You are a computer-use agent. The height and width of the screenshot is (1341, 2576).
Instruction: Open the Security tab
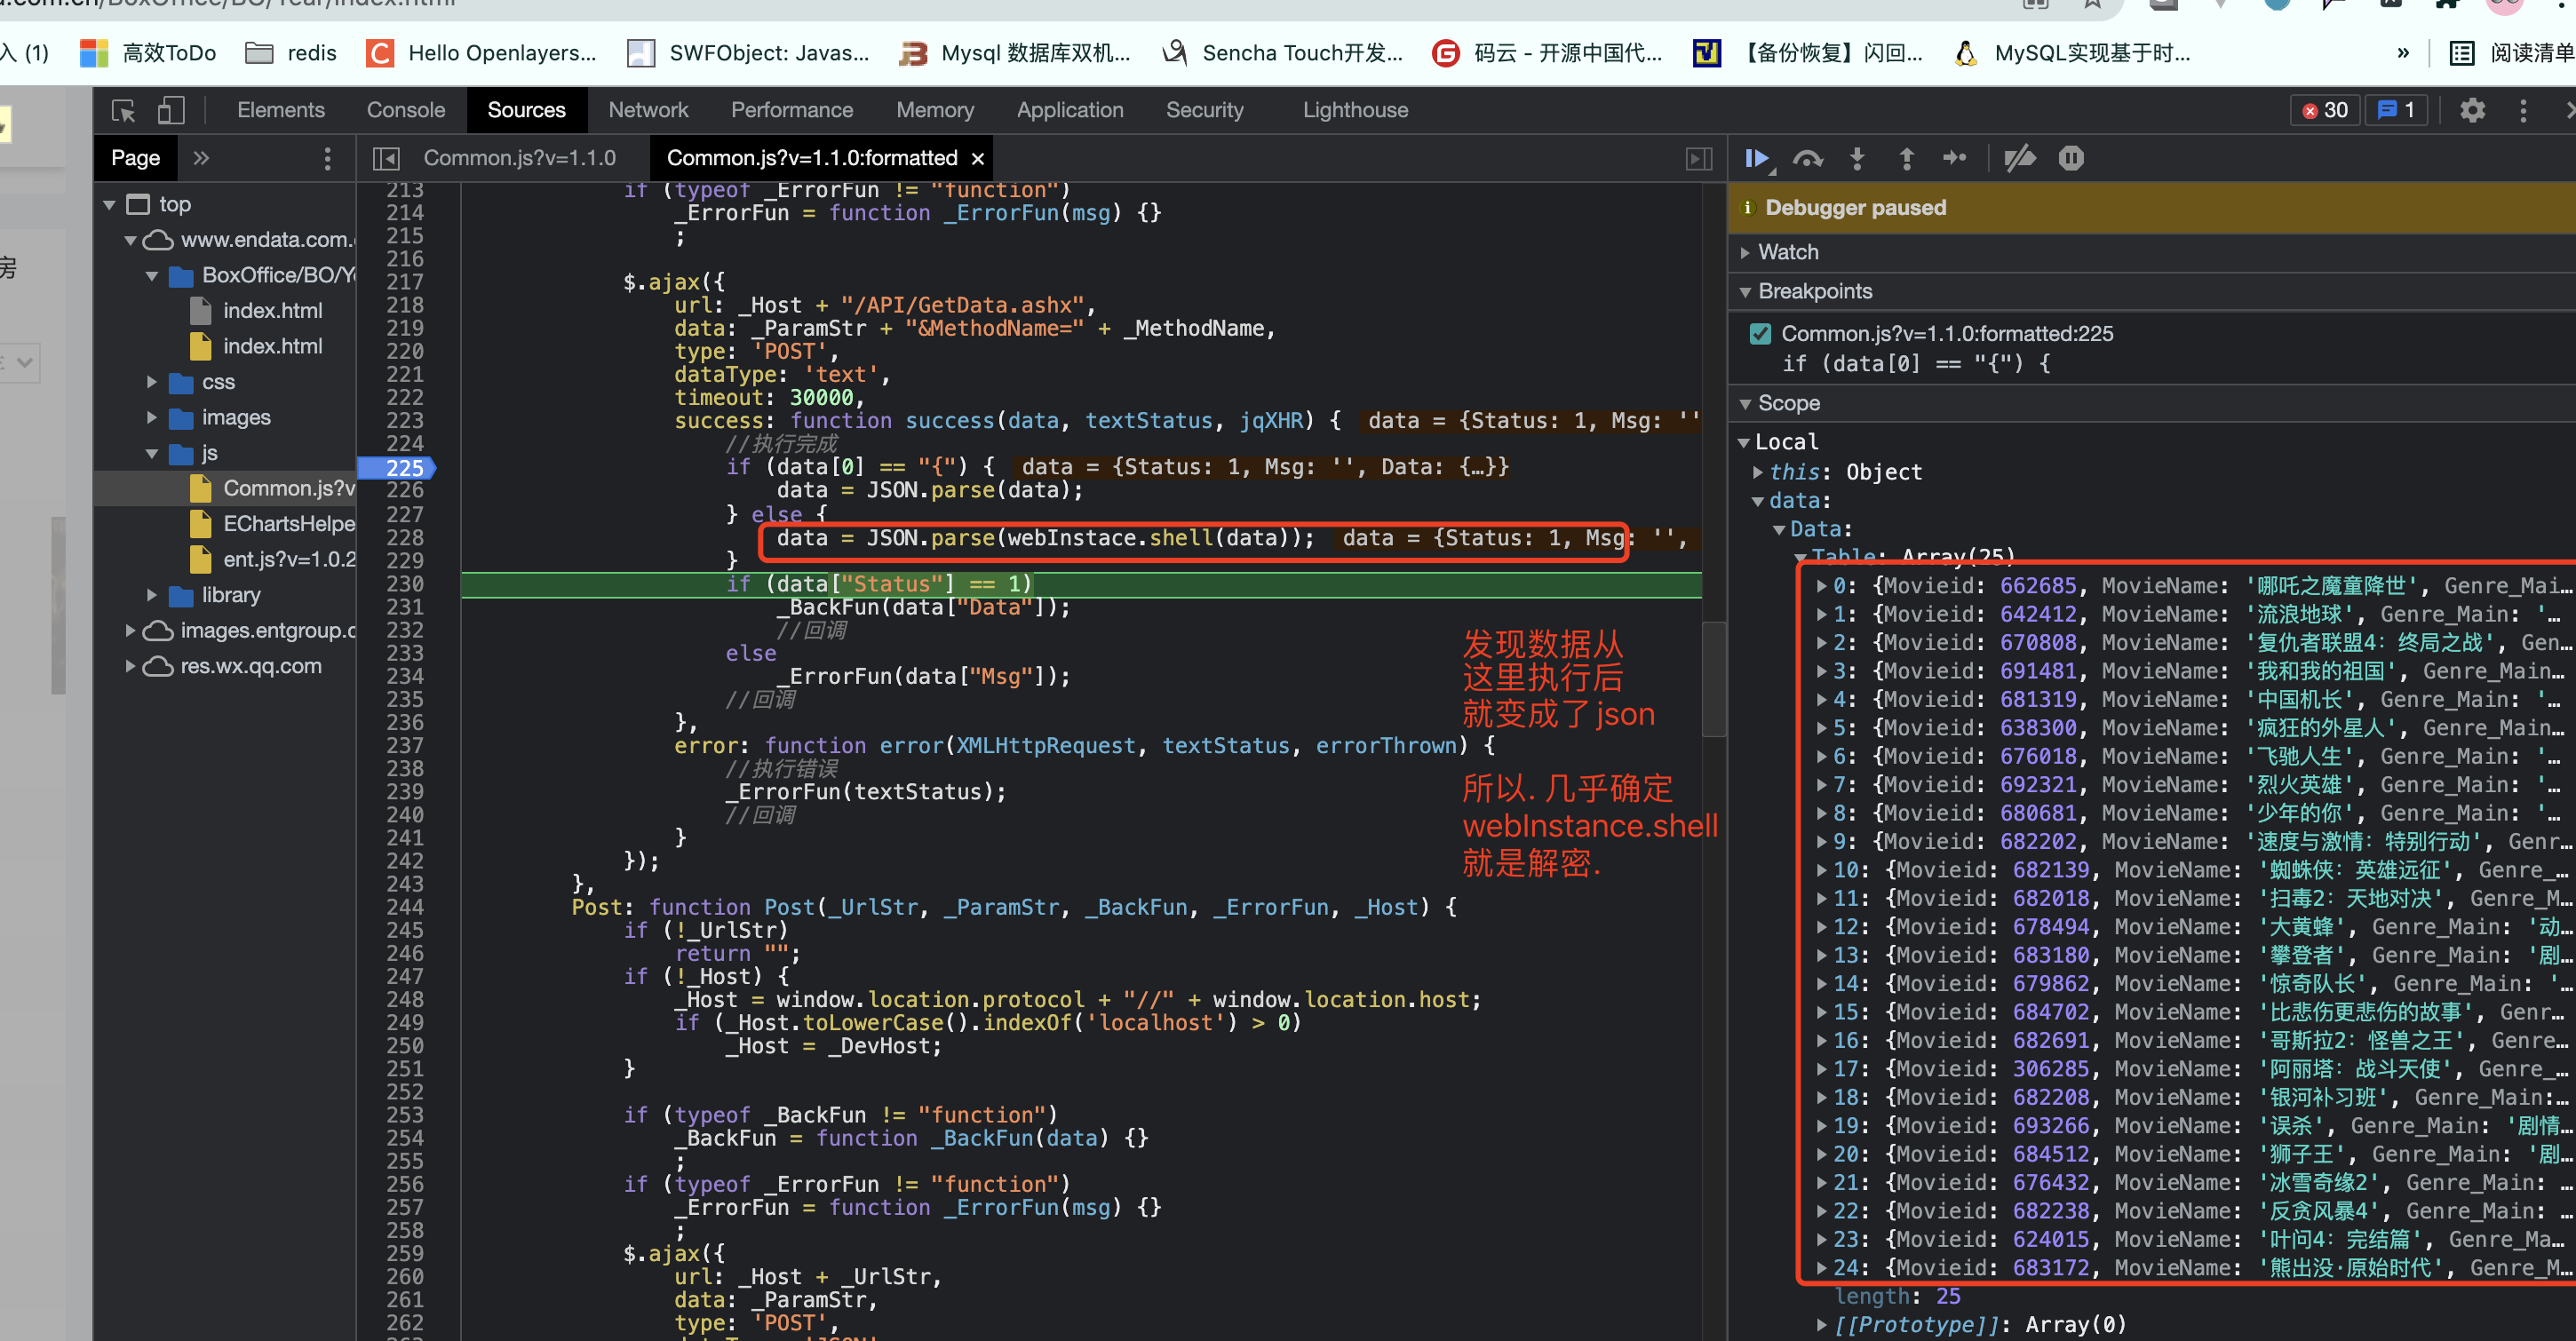(1205, 110)
